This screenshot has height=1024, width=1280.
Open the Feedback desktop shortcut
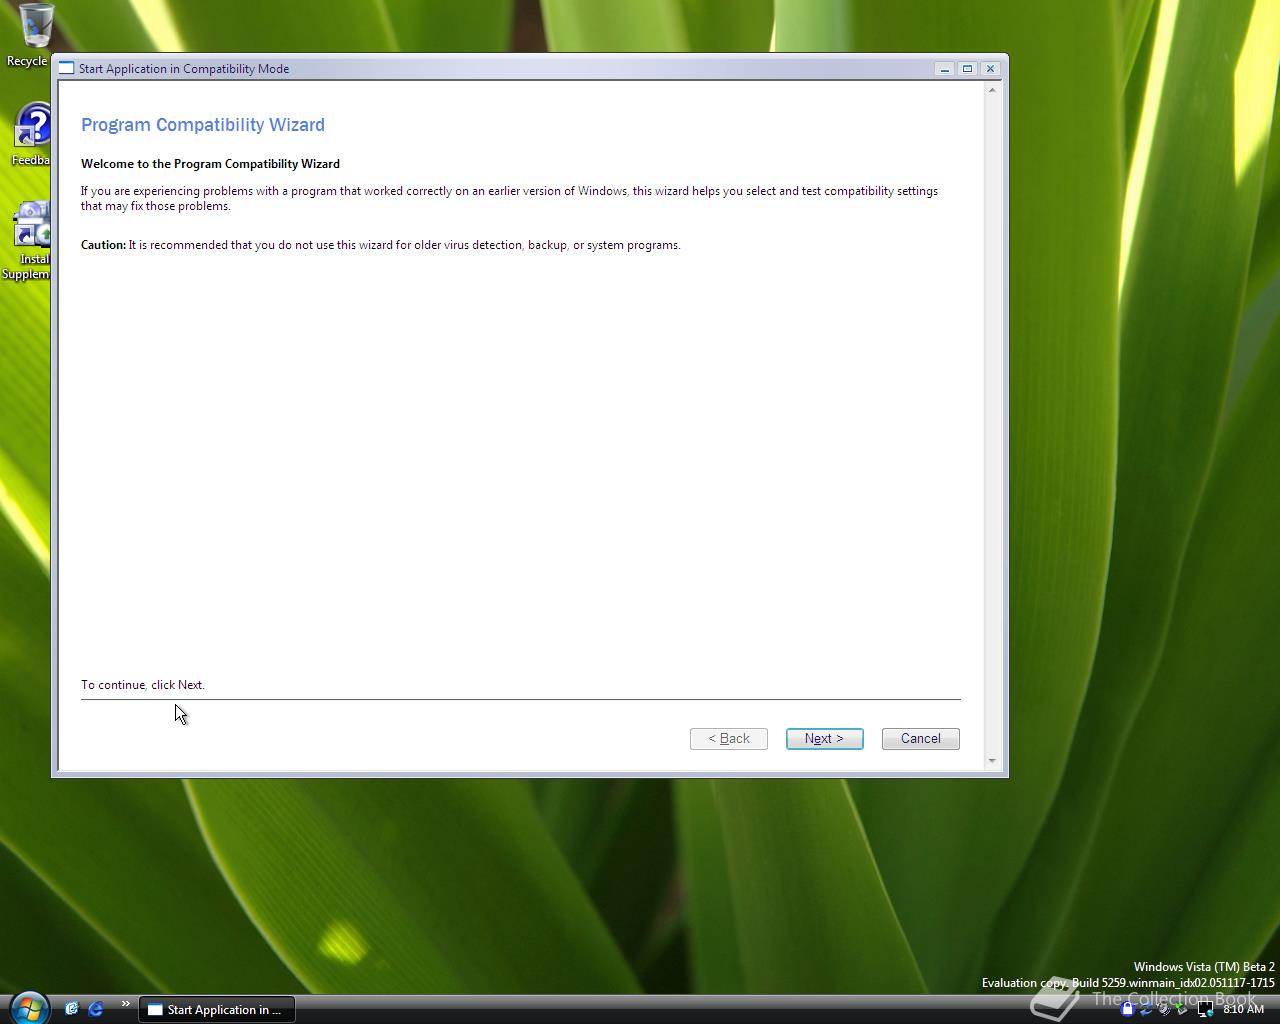30,135
